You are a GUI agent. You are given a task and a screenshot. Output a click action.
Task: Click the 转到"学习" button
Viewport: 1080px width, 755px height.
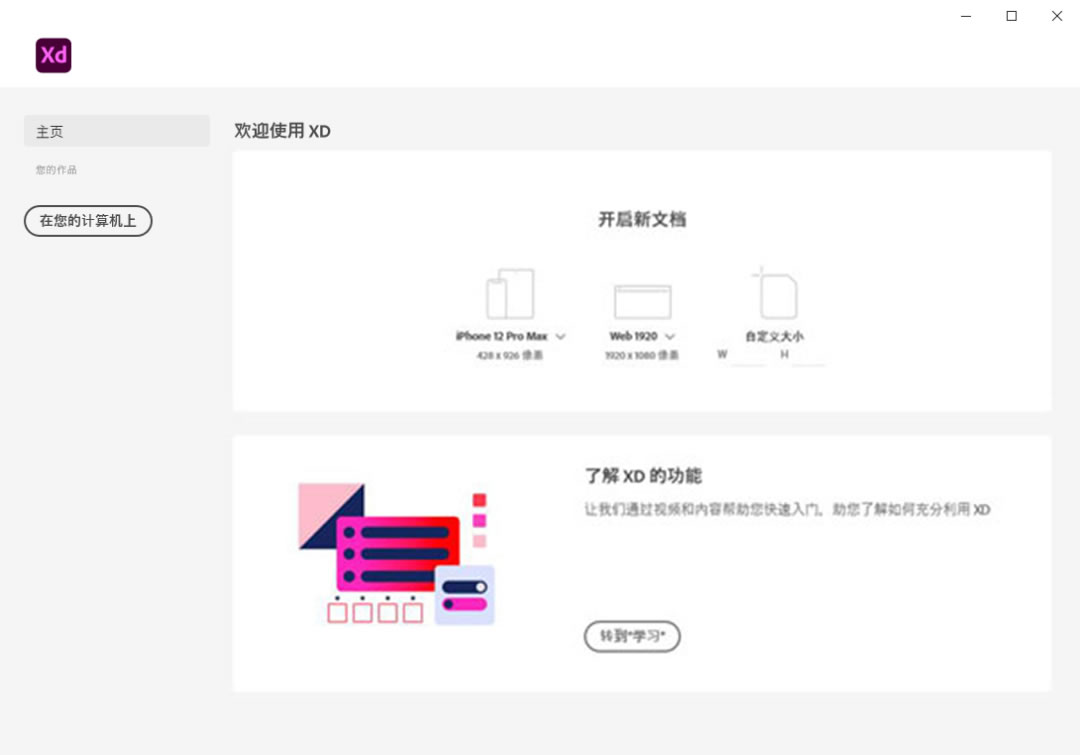pyautogui.click(x=632, y=636)
